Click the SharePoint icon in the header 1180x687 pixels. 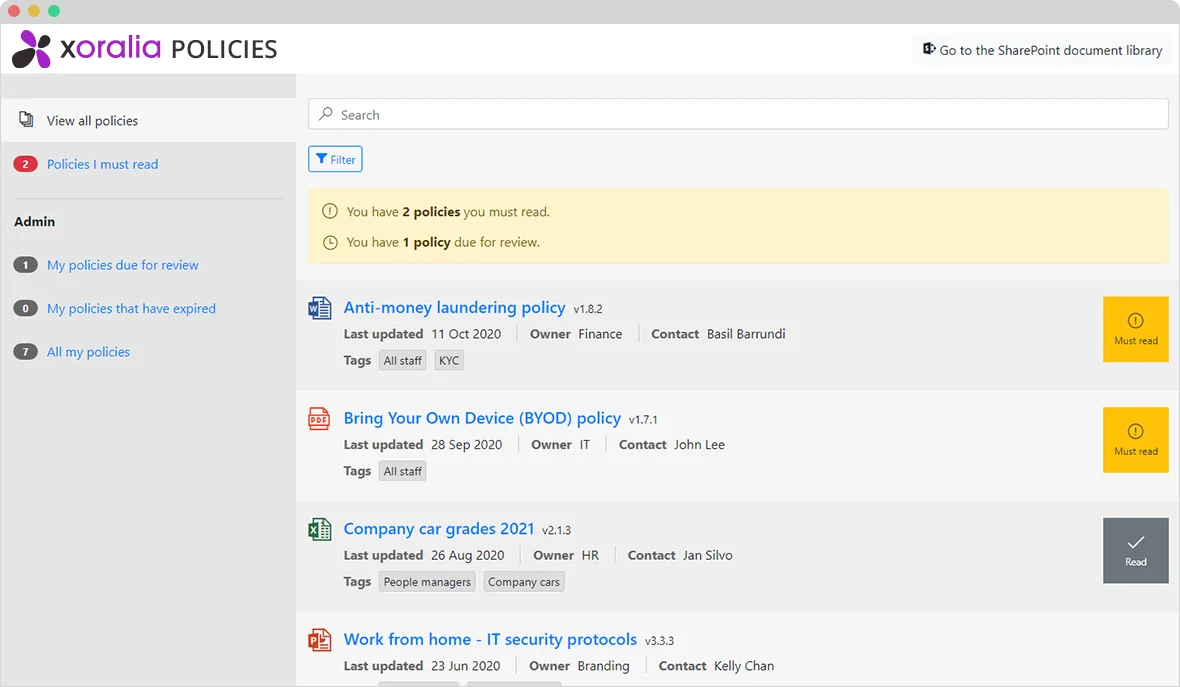929,49
